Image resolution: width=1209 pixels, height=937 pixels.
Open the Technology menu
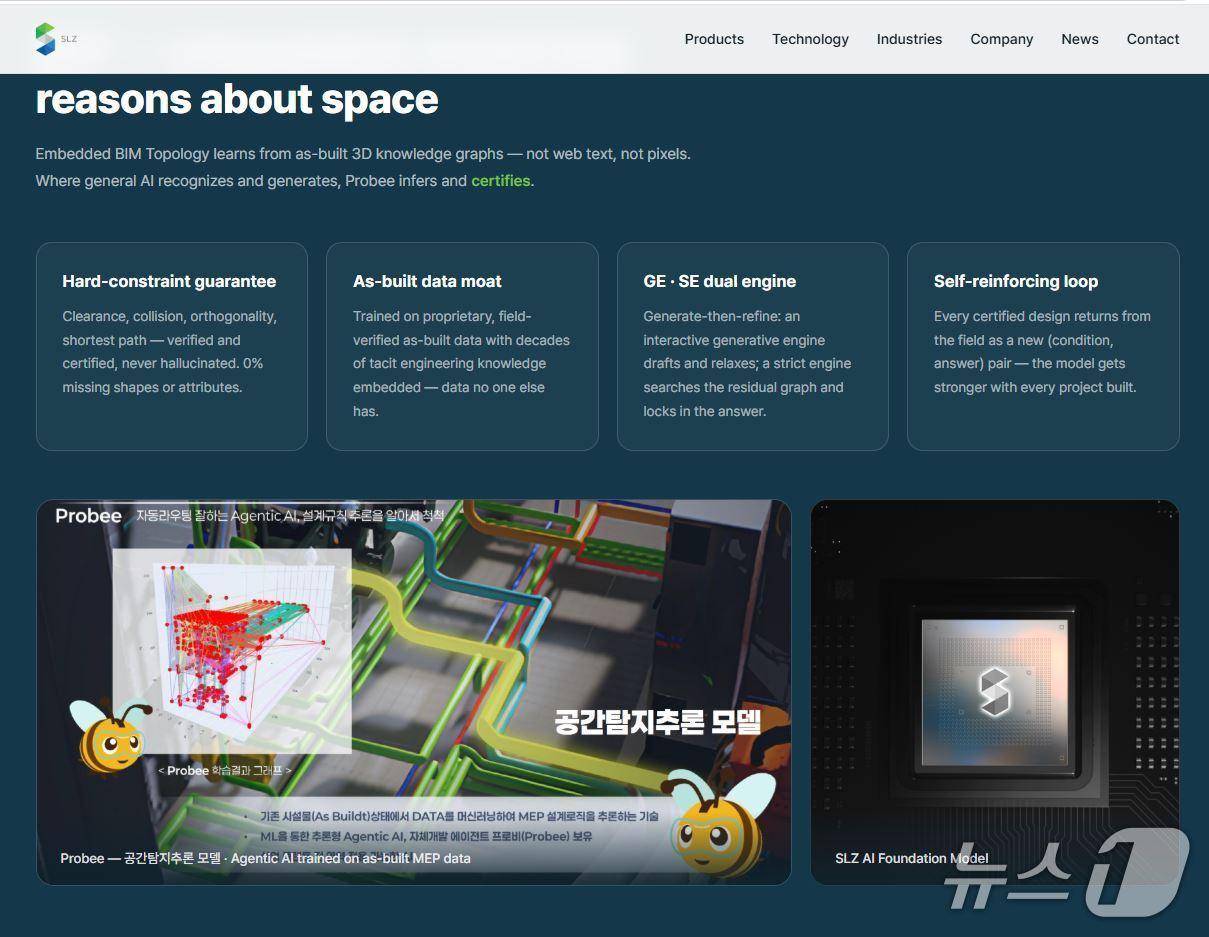coord(810,39)
